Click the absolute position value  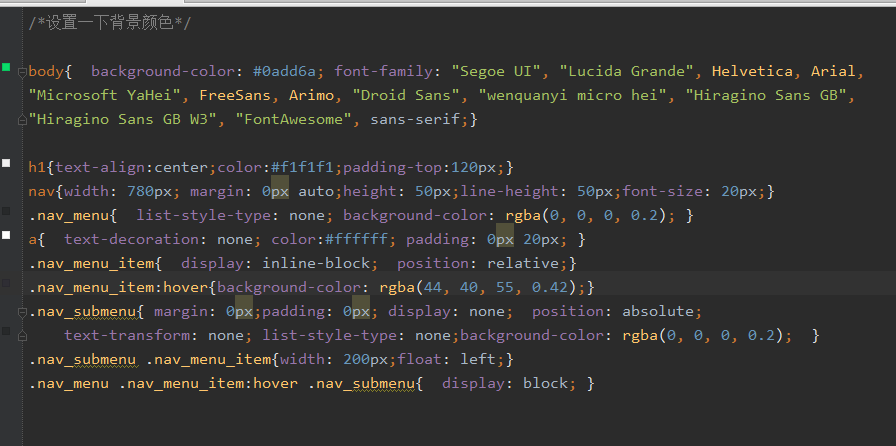tap(658, 312)
